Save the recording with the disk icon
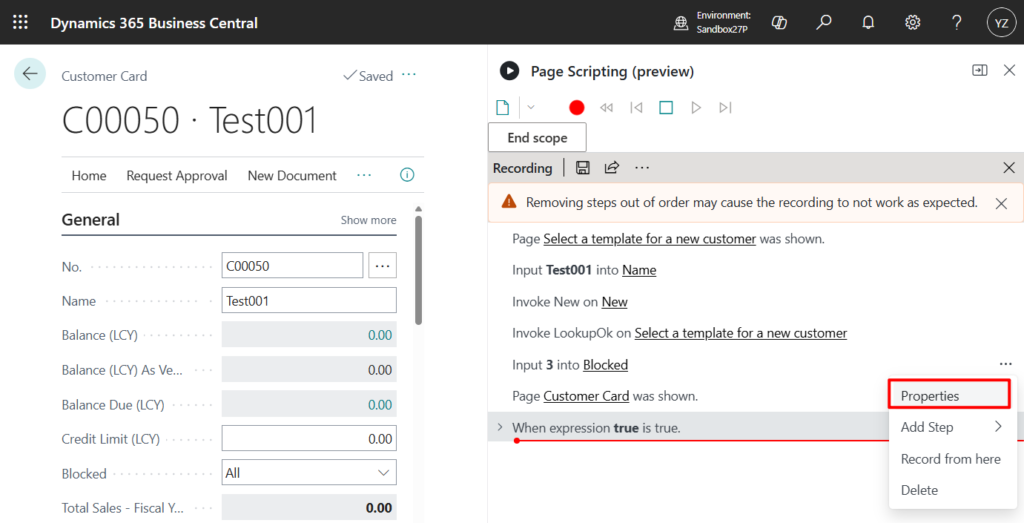 pyautogui.click(x=583, y=168)
